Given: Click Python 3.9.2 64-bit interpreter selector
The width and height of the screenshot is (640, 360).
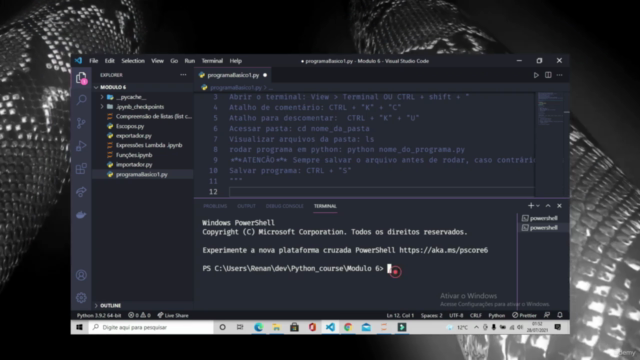Looking at the screenshot, I should (99, 315).
